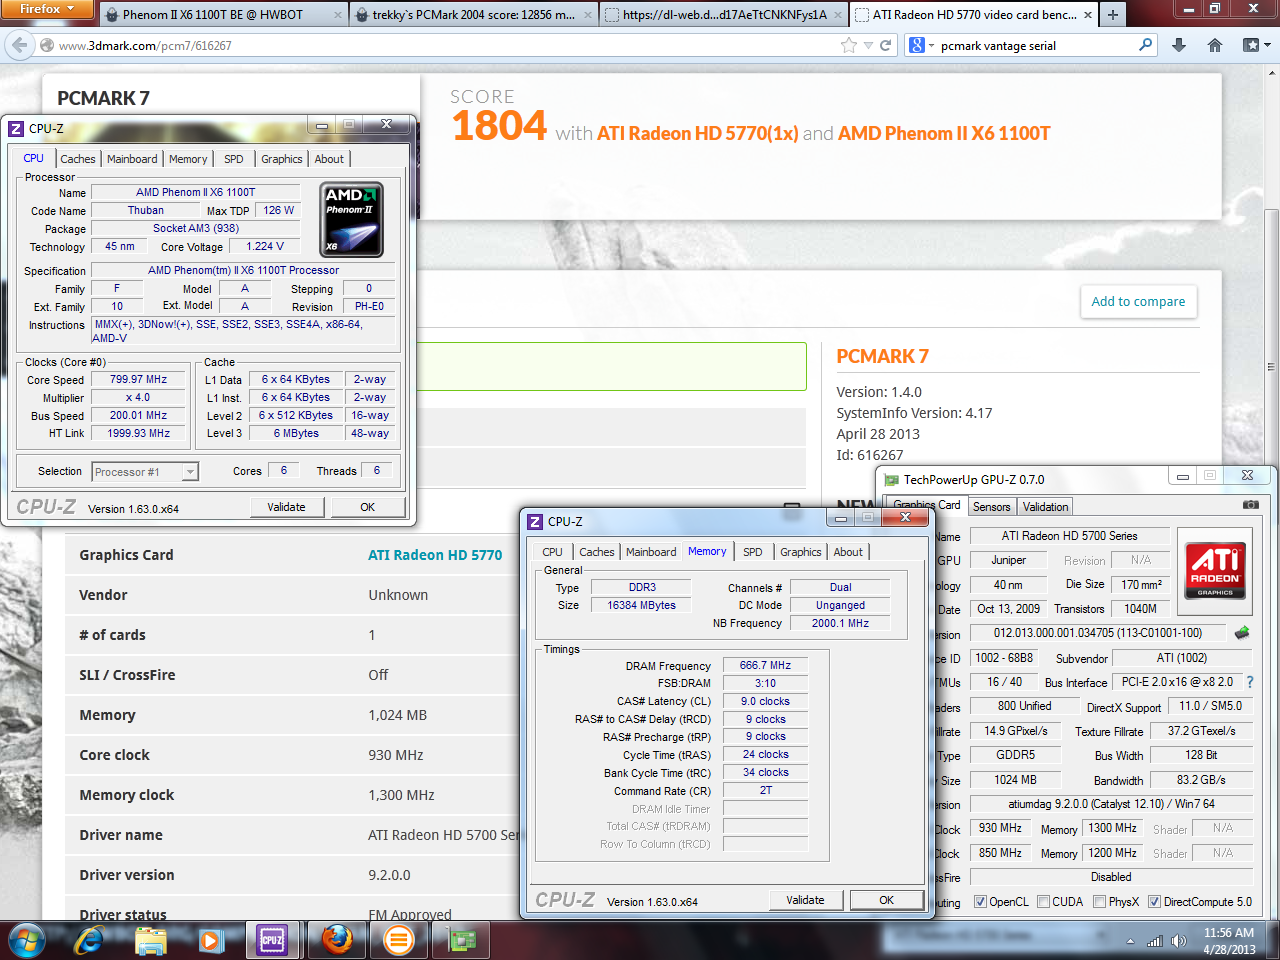This screenshot has width=1280, height=960.
Task: Click the AMD Phenom II logo image
Action: coord(352,220)
